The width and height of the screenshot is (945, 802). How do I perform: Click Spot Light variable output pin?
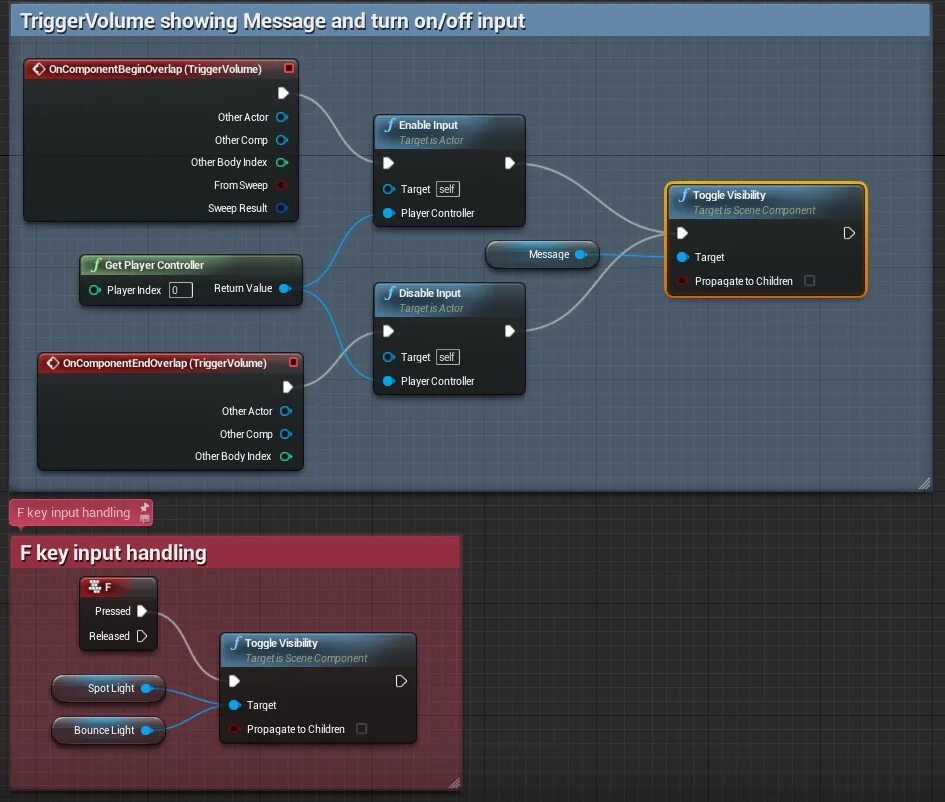tap(146, 688)
